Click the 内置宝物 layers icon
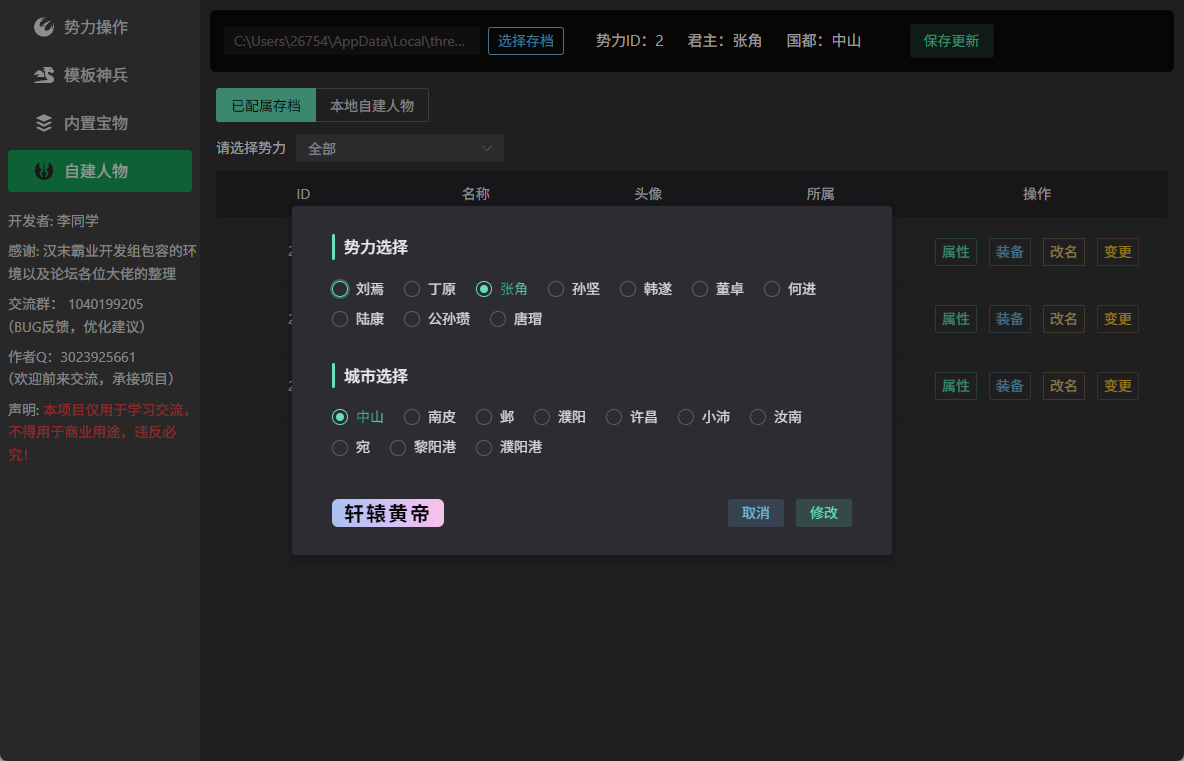This screenshot has height=761, width=1184. click(x=44, y=123)
